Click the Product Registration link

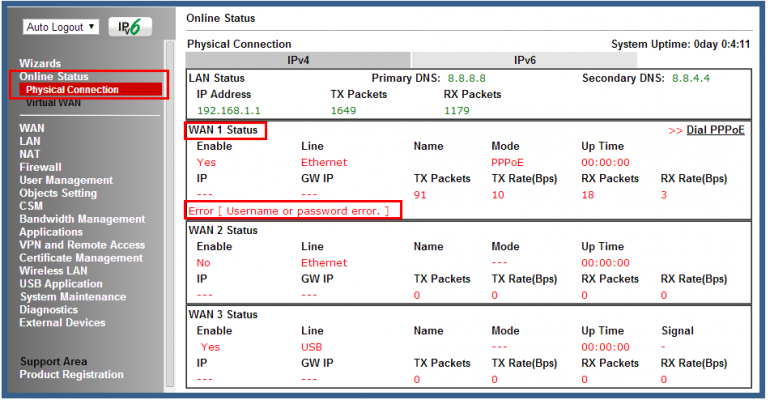[x=72, y=375]
